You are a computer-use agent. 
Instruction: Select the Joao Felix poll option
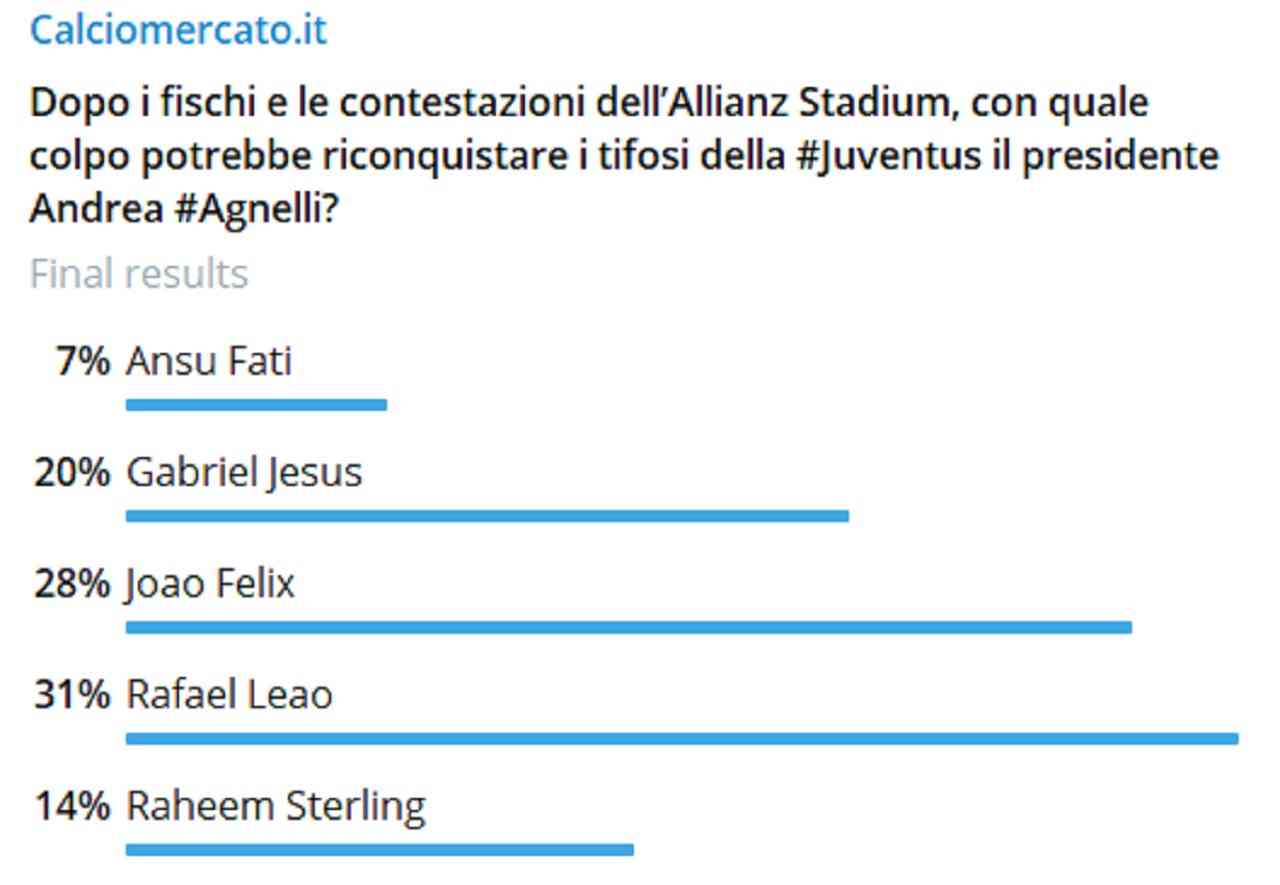point(211,583)
